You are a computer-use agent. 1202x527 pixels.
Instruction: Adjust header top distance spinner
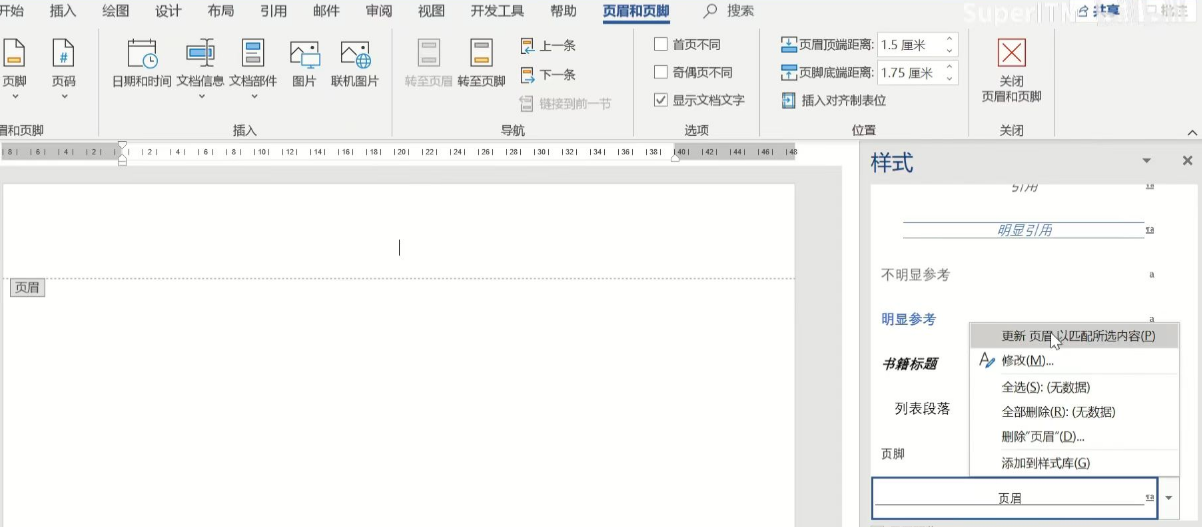(950, 44)
